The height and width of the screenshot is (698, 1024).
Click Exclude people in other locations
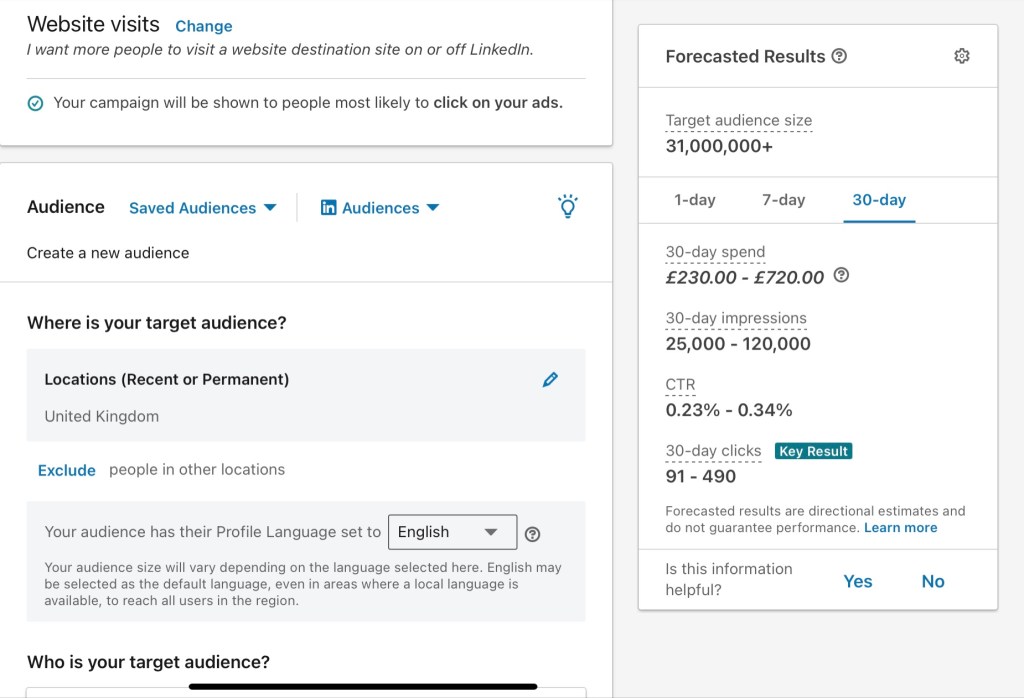coord(67,470)
